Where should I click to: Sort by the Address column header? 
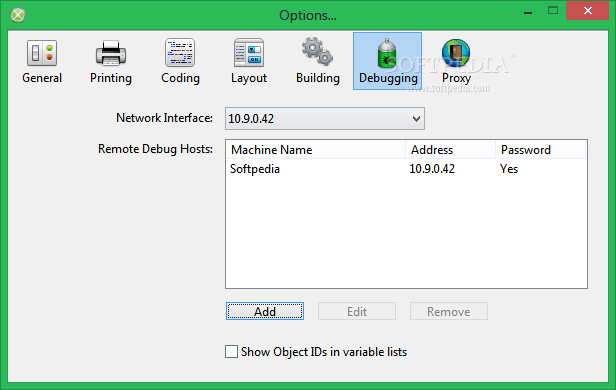click(x=450, y=150)
